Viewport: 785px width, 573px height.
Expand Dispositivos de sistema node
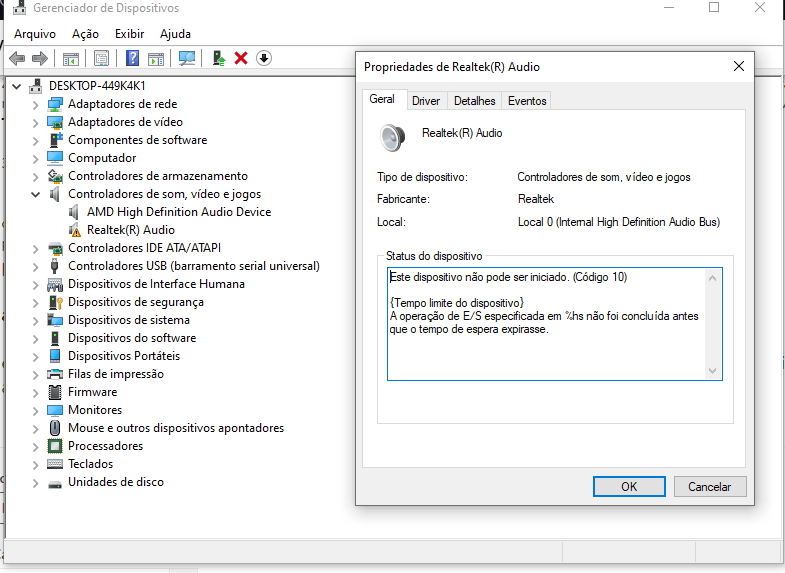pyautogui.click(x=35, y=321)
